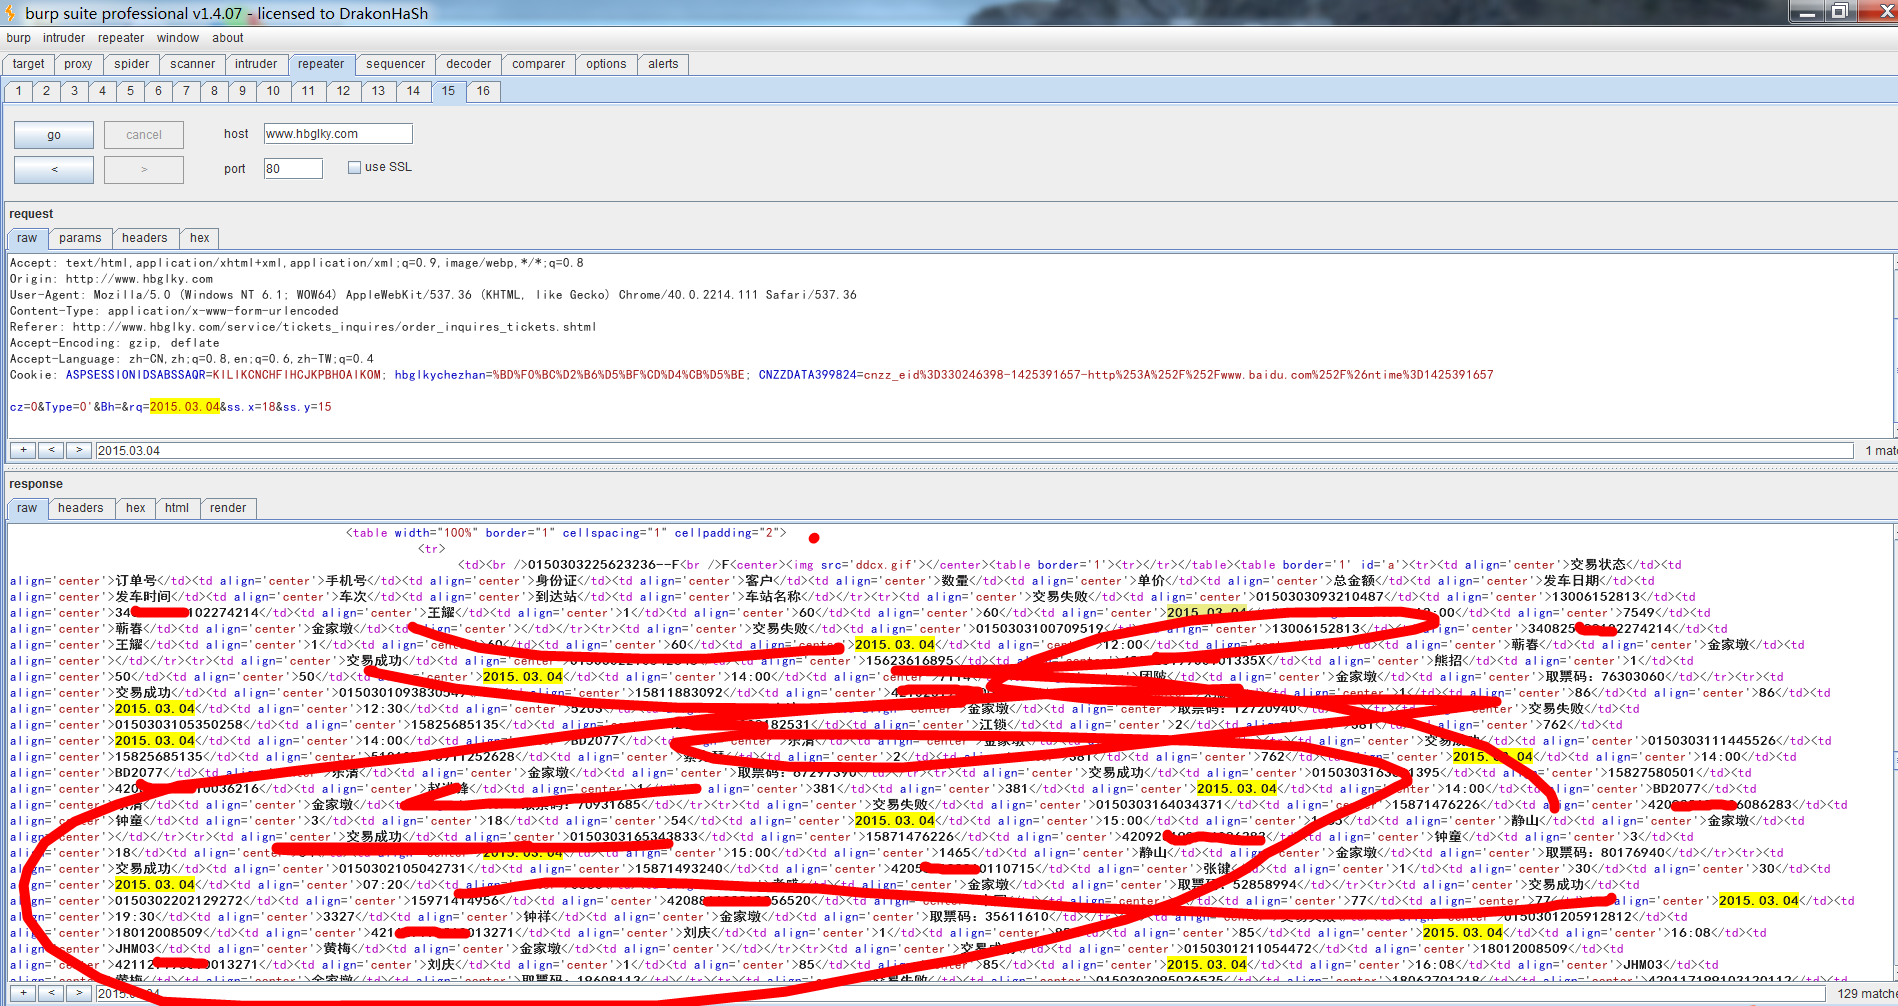This screenshot has width=1898, height=1006.
Task: Go to next request in history
Action: [144, 170]
